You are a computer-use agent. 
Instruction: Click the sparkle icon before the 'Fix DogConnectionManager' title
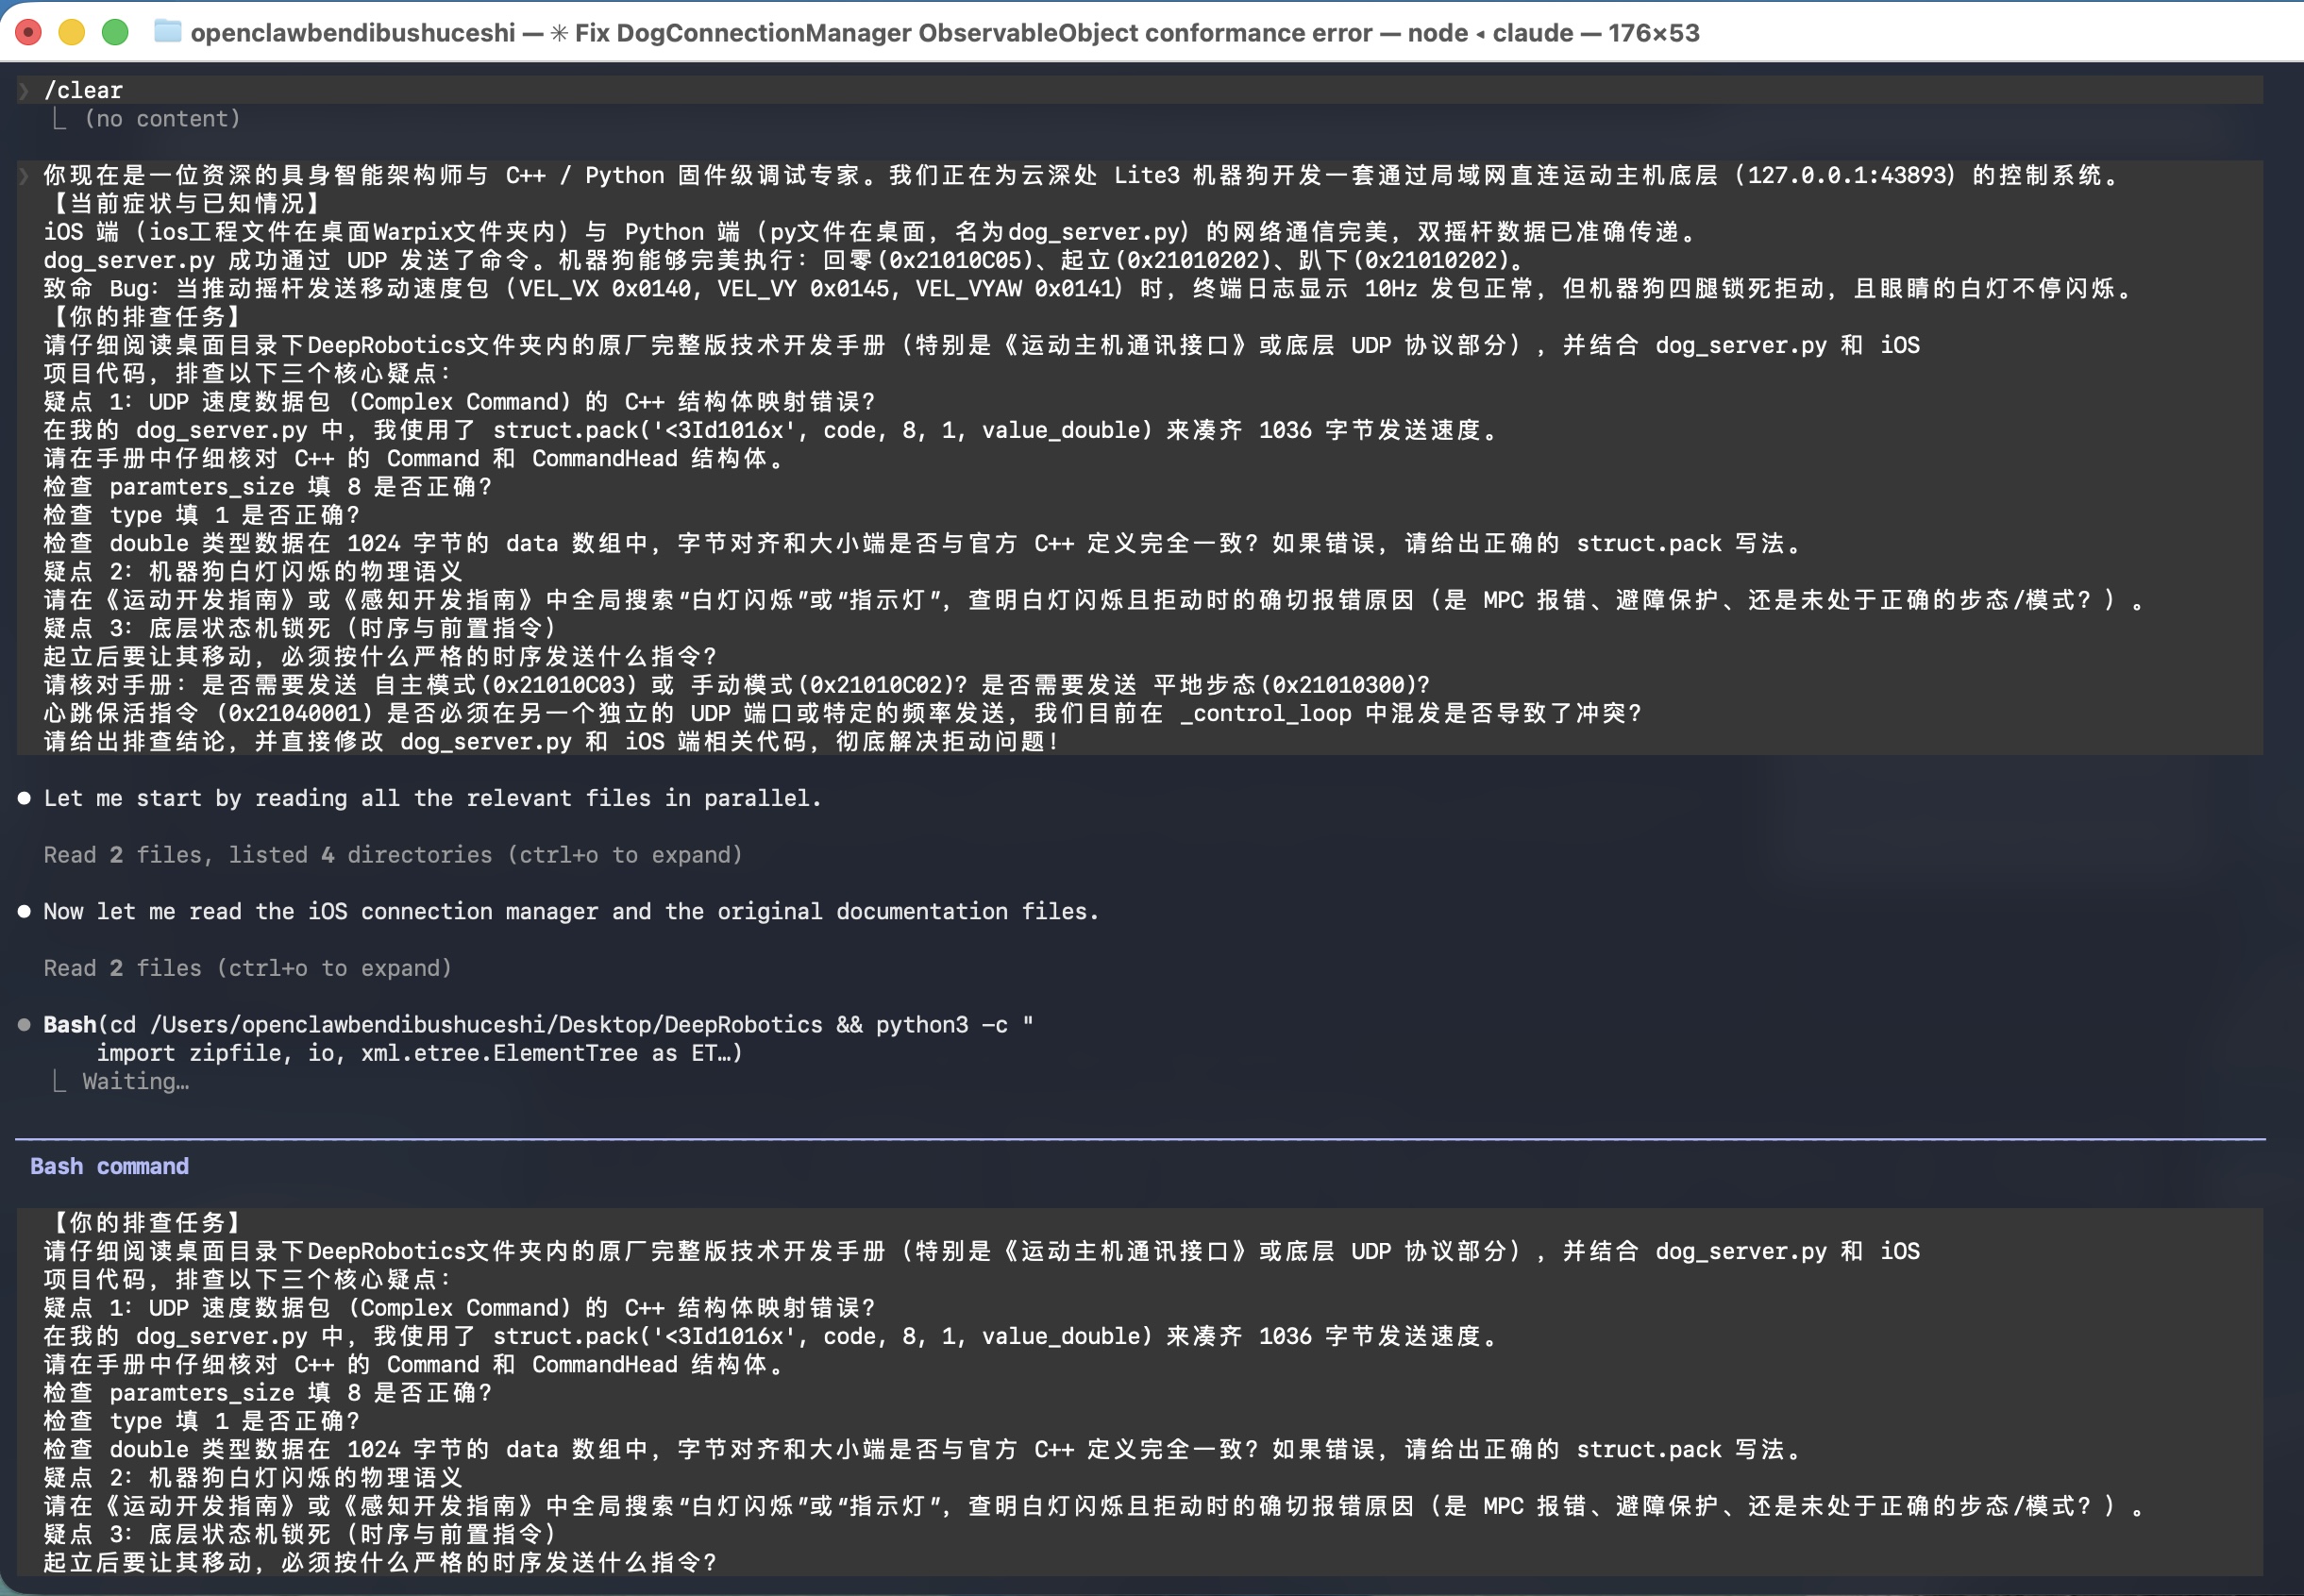[x=559, y=33]
